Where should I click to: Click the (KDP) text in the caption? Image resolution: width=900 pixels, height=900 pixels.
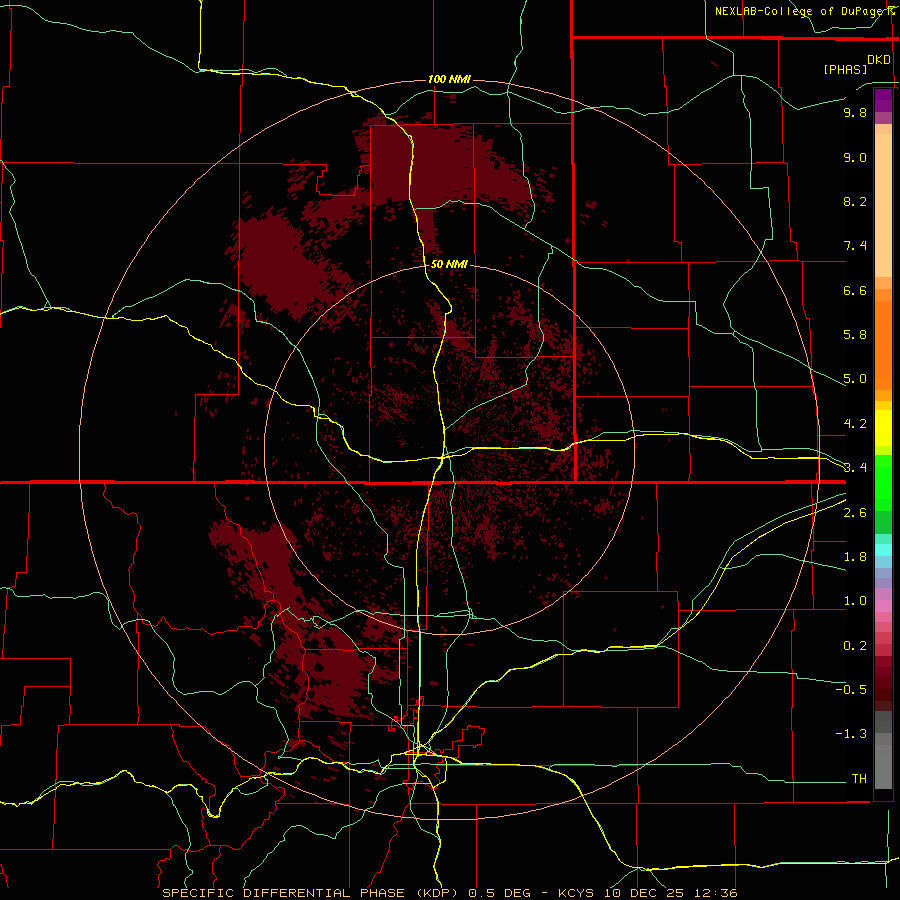point(437,893)
